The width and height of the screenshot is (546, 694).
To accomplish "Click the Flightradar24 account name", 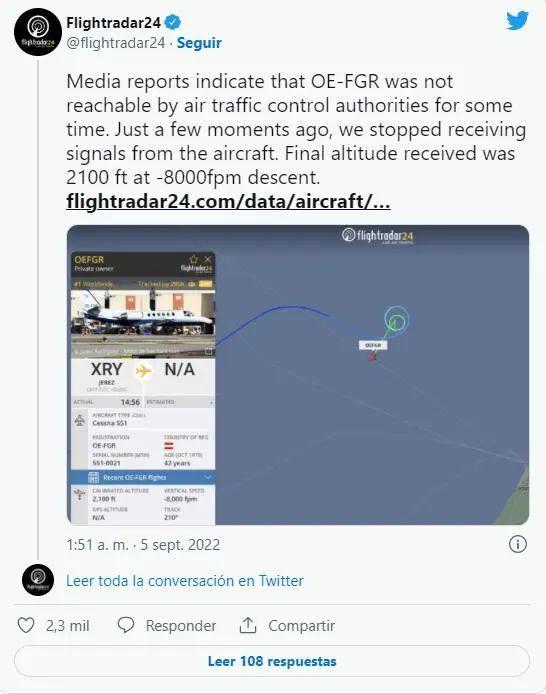I will click(113, 23).
